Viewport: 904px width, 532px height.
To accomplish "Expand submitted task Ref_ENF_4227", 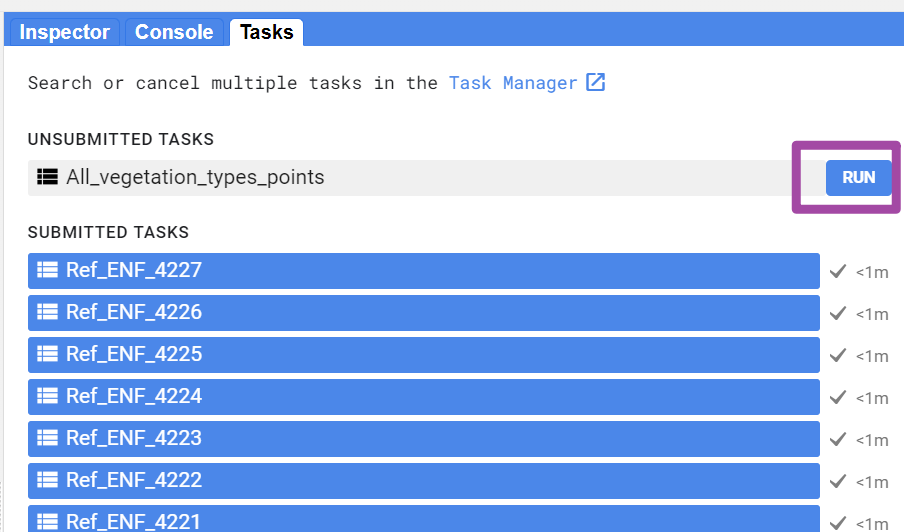I will [423, 270].
